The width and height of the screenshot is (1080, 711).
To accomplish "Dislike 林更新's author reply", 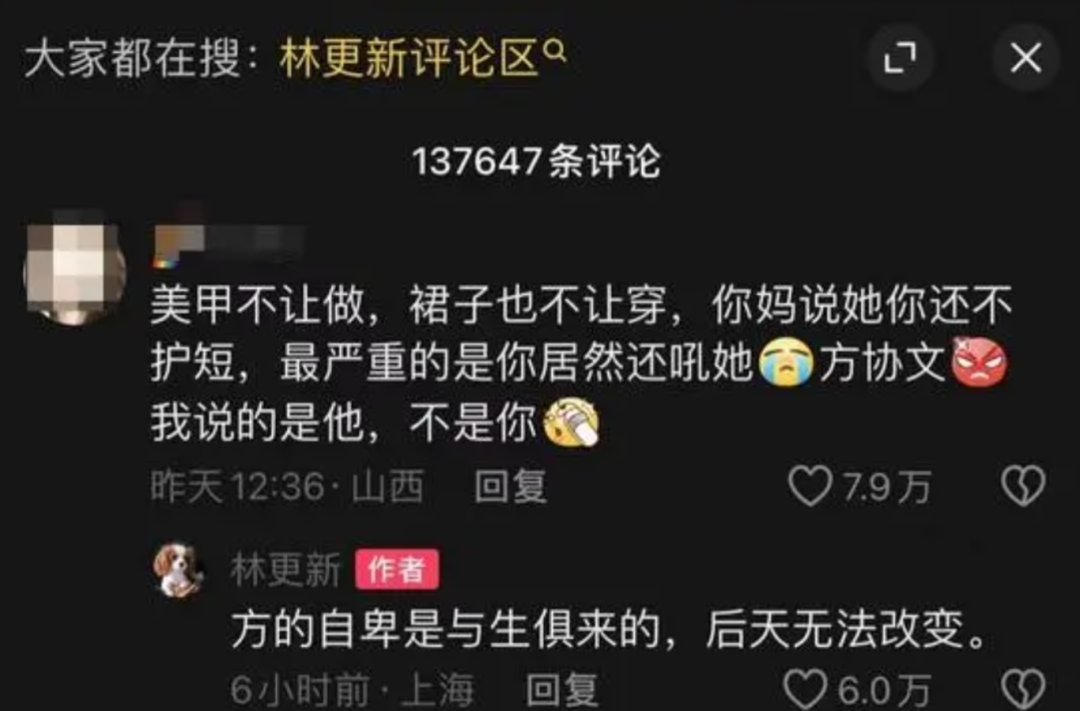I will (1023, 688).
